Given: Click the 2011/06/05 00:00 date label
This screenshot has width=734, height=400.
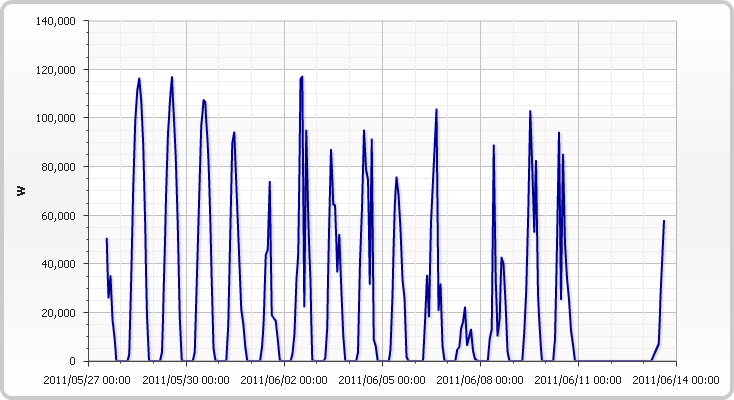Looking at the screenshot, I should (x=382, y=380).
